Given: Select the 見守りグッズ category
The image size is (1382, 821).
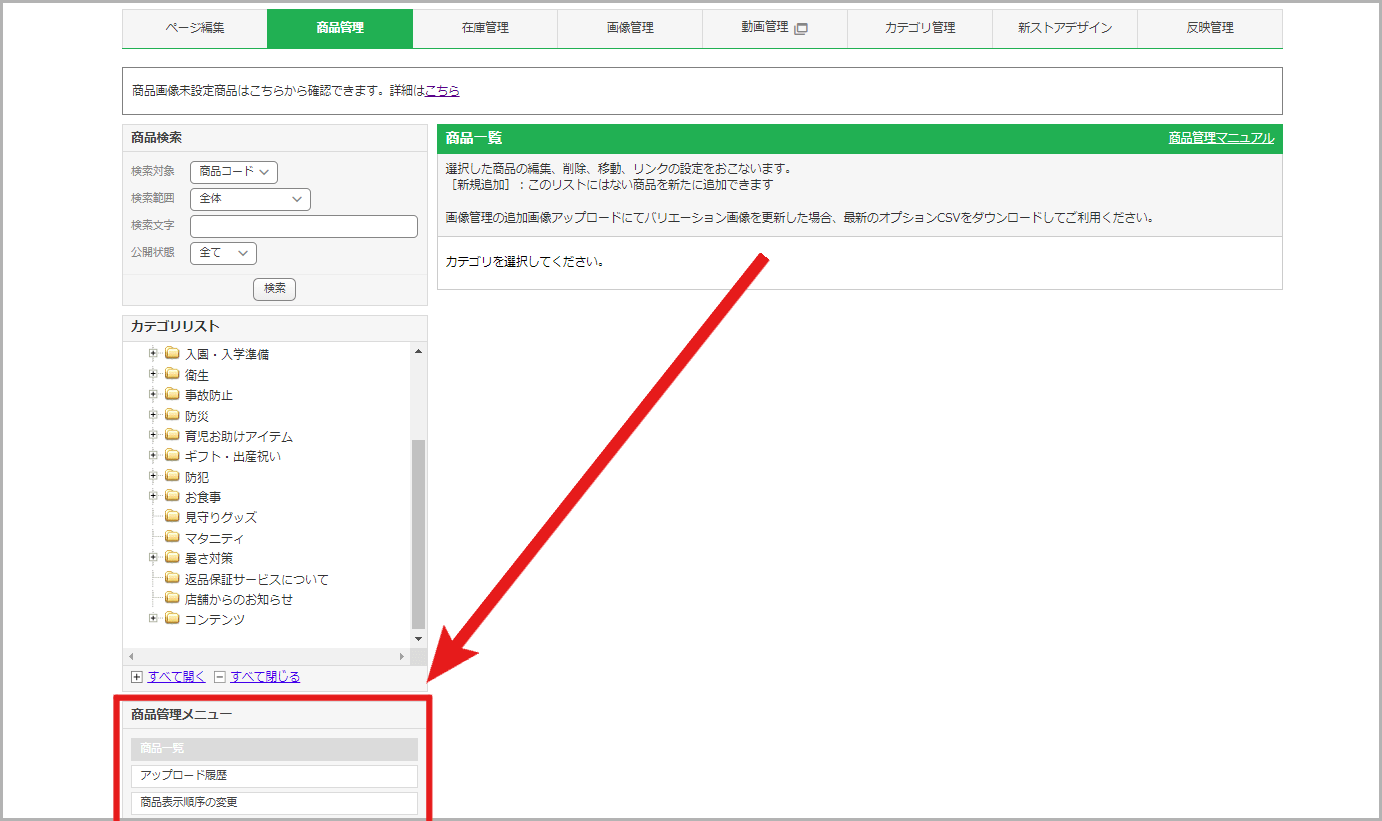Looking at the screenshot, I should pos(221,518).
